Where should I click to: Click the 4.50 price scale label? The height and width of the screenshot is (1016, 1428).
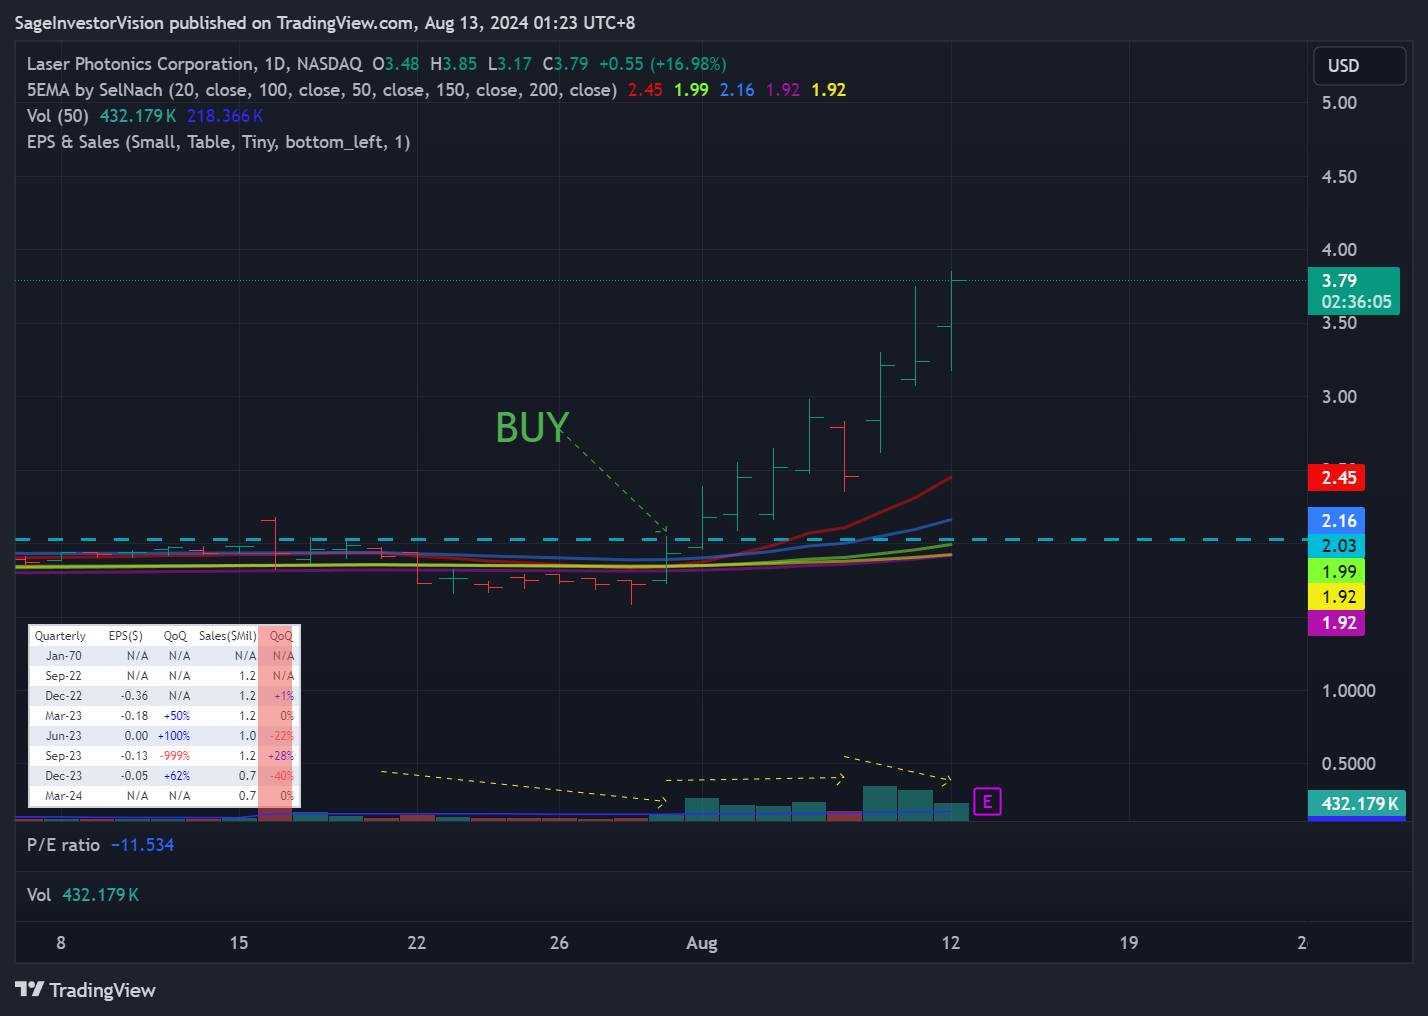tap(1339, 177)
